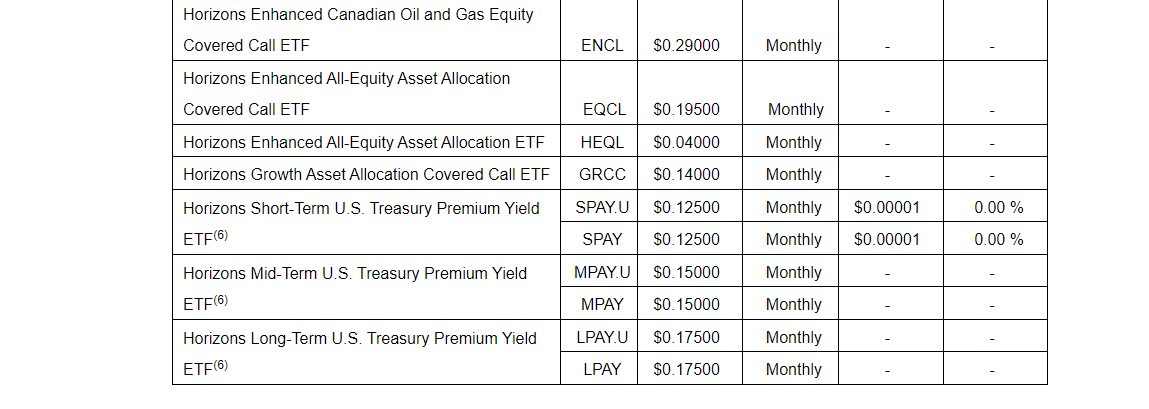Click the 0.00 % cell in SPAY row
The height and width of the screenshot is (409, 1149).
(998, 239)
